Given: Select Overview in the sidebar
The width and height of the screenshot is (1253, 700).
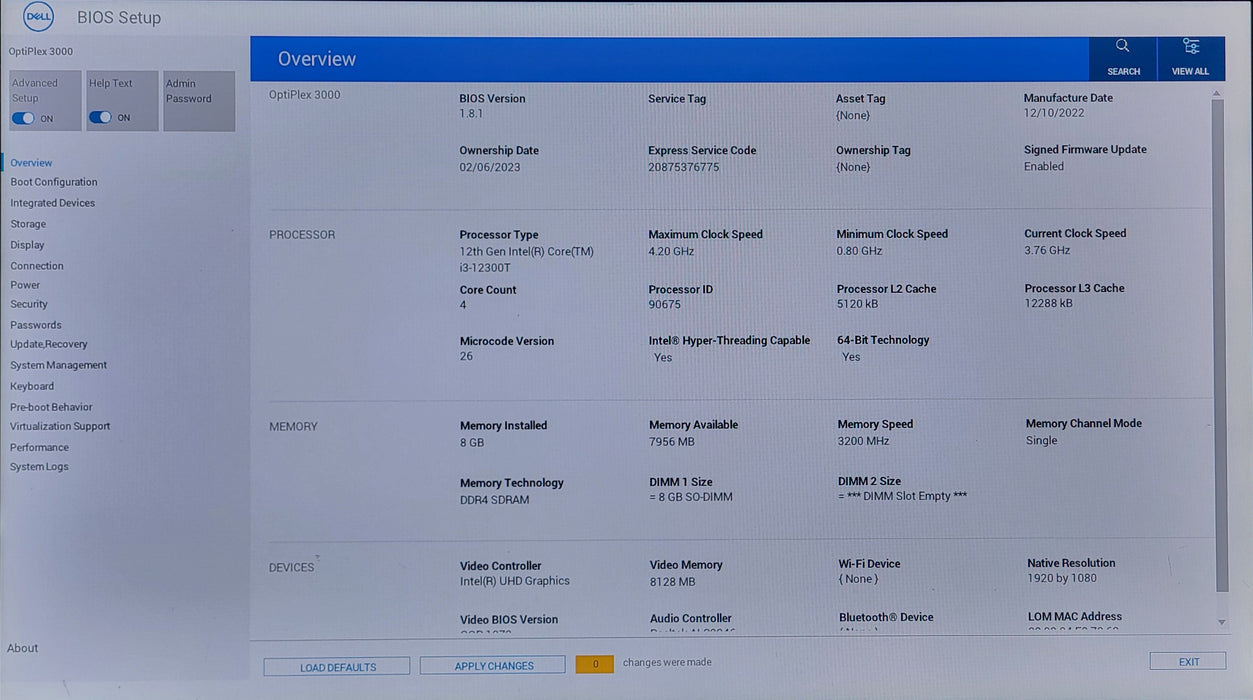Looking at the screenshot, I should point(31,163).
